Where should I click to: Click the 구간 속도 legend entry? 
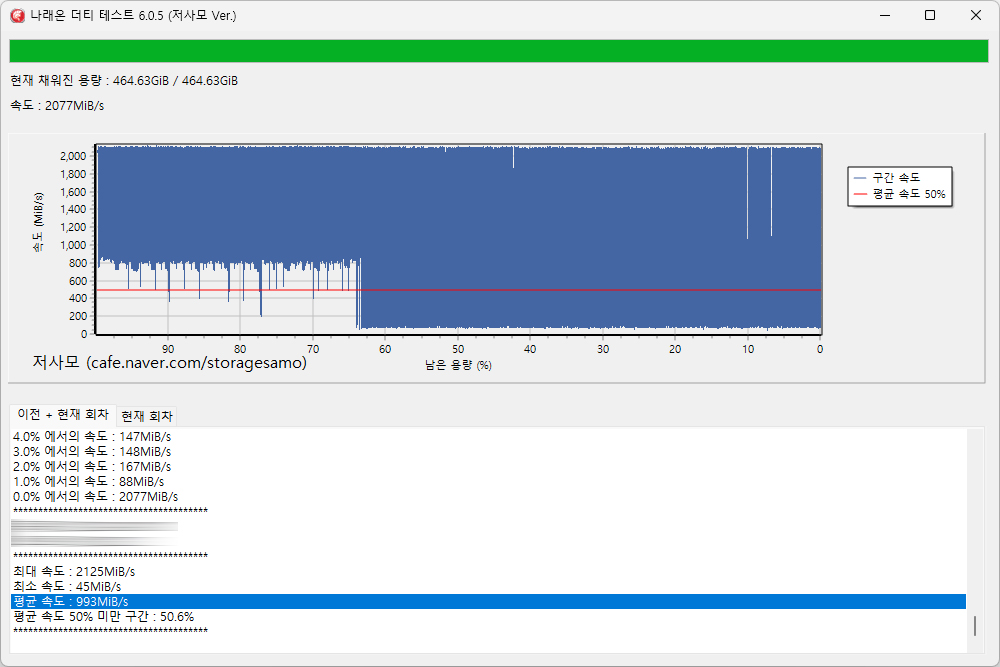pos(887,177)
